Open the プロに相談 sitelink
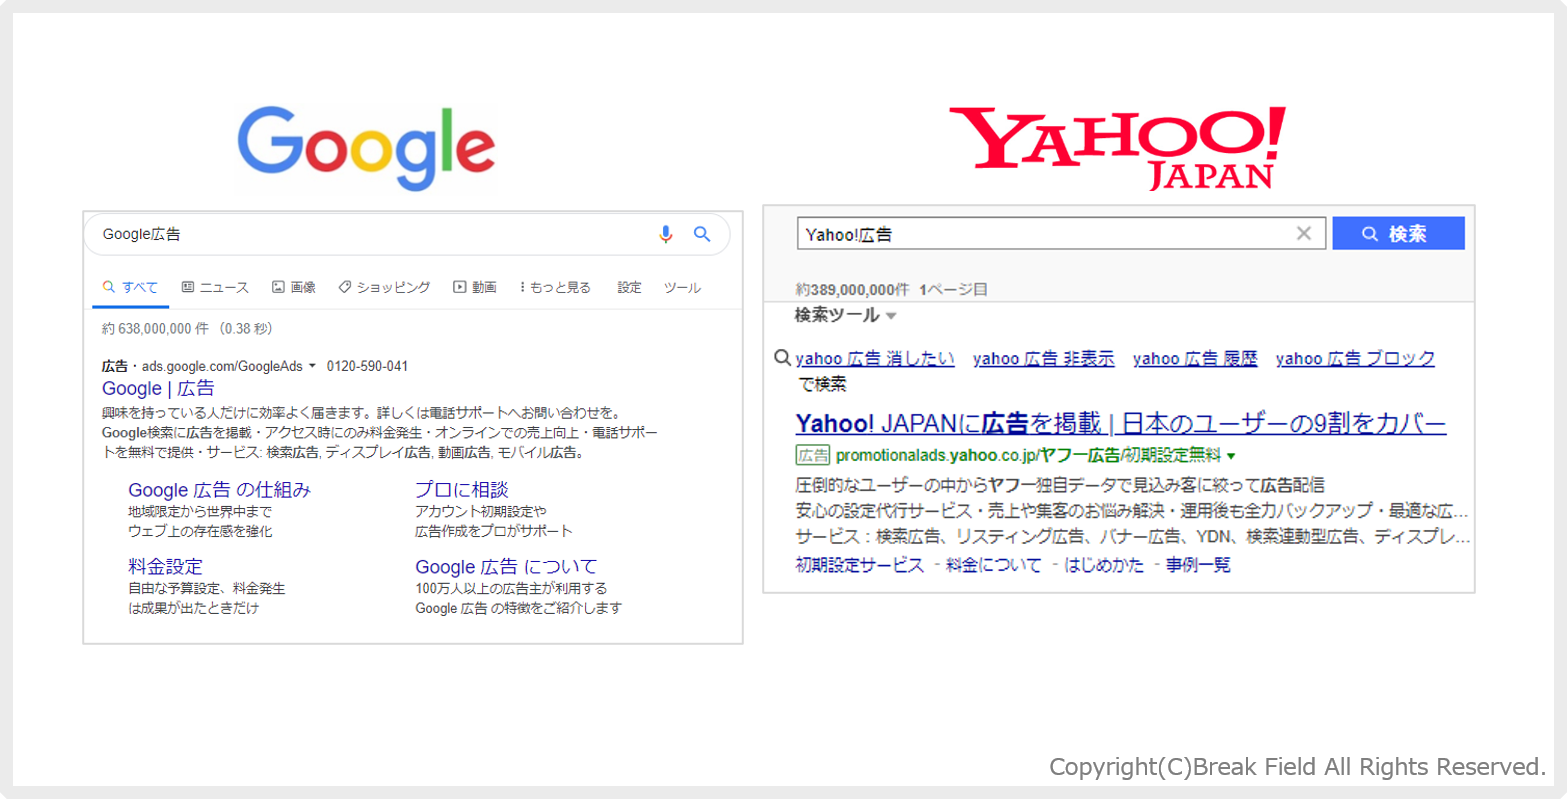 [x=462, y=489]
